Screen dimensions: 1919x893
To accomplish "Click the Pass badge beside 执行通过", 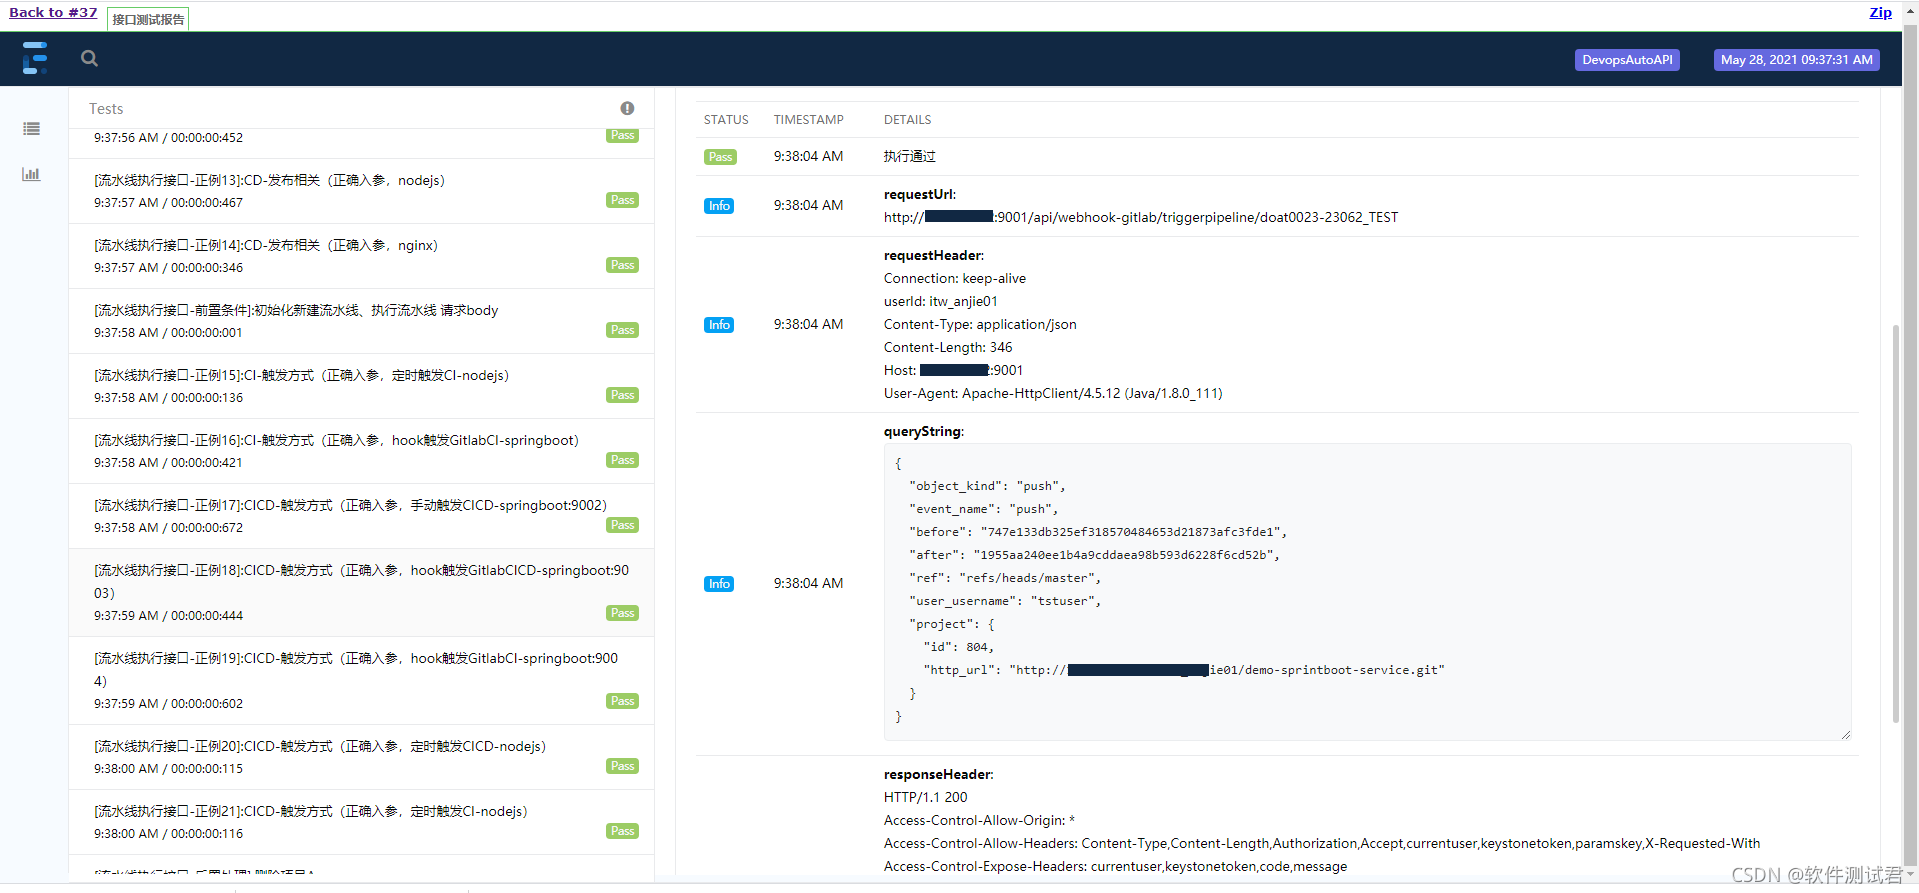I will click(720, 157).
